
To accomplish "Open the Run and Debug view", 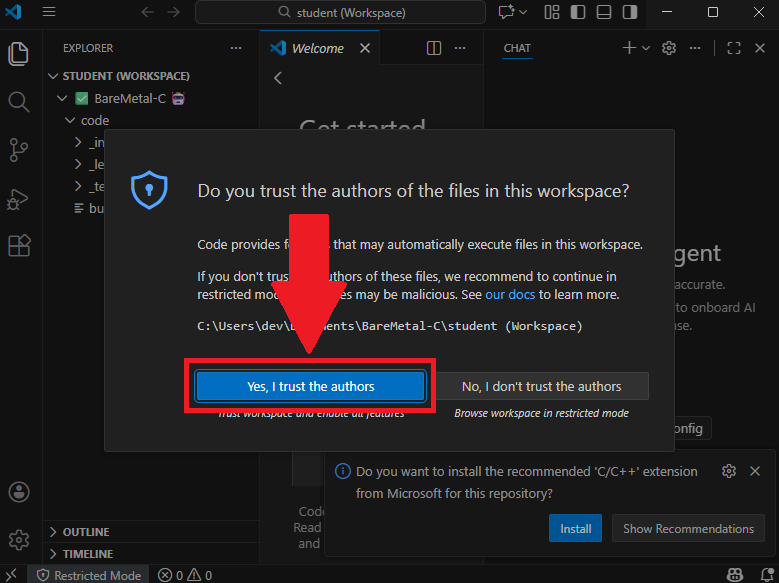I will pyautogui.click(x=18, y=199).
